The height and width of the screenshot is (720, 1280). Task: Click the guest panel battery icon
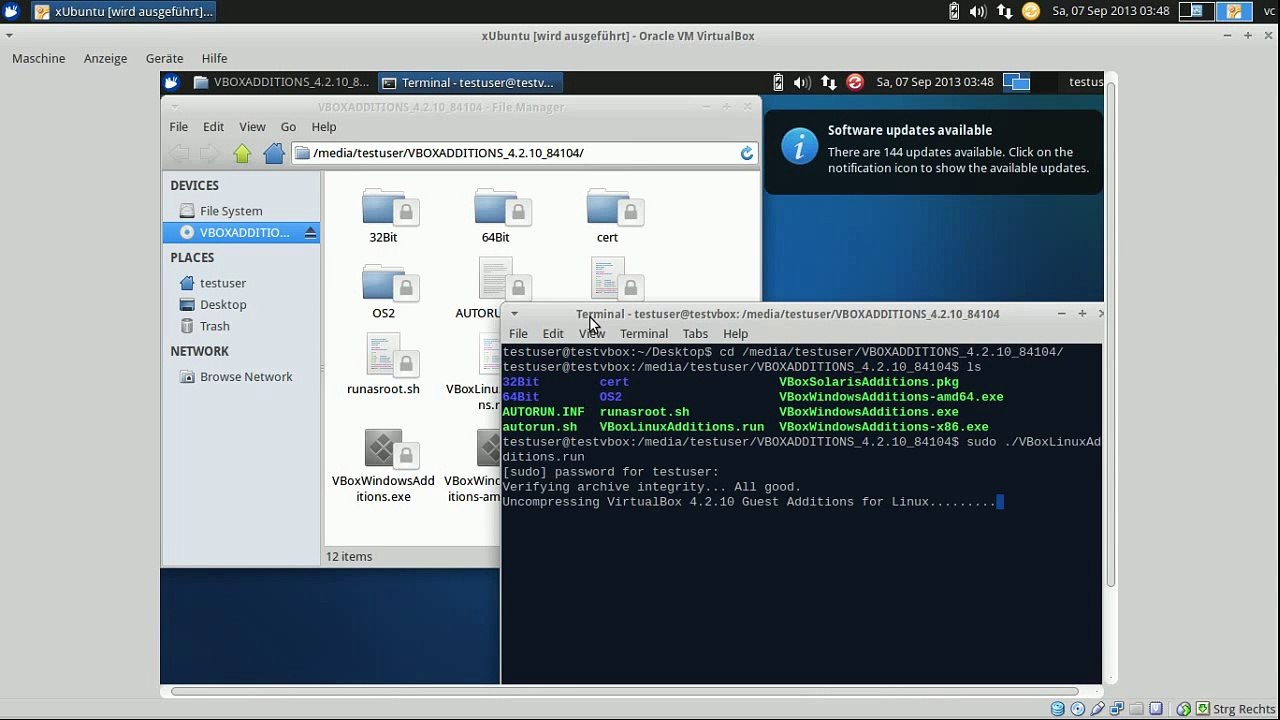pos(778,82)
